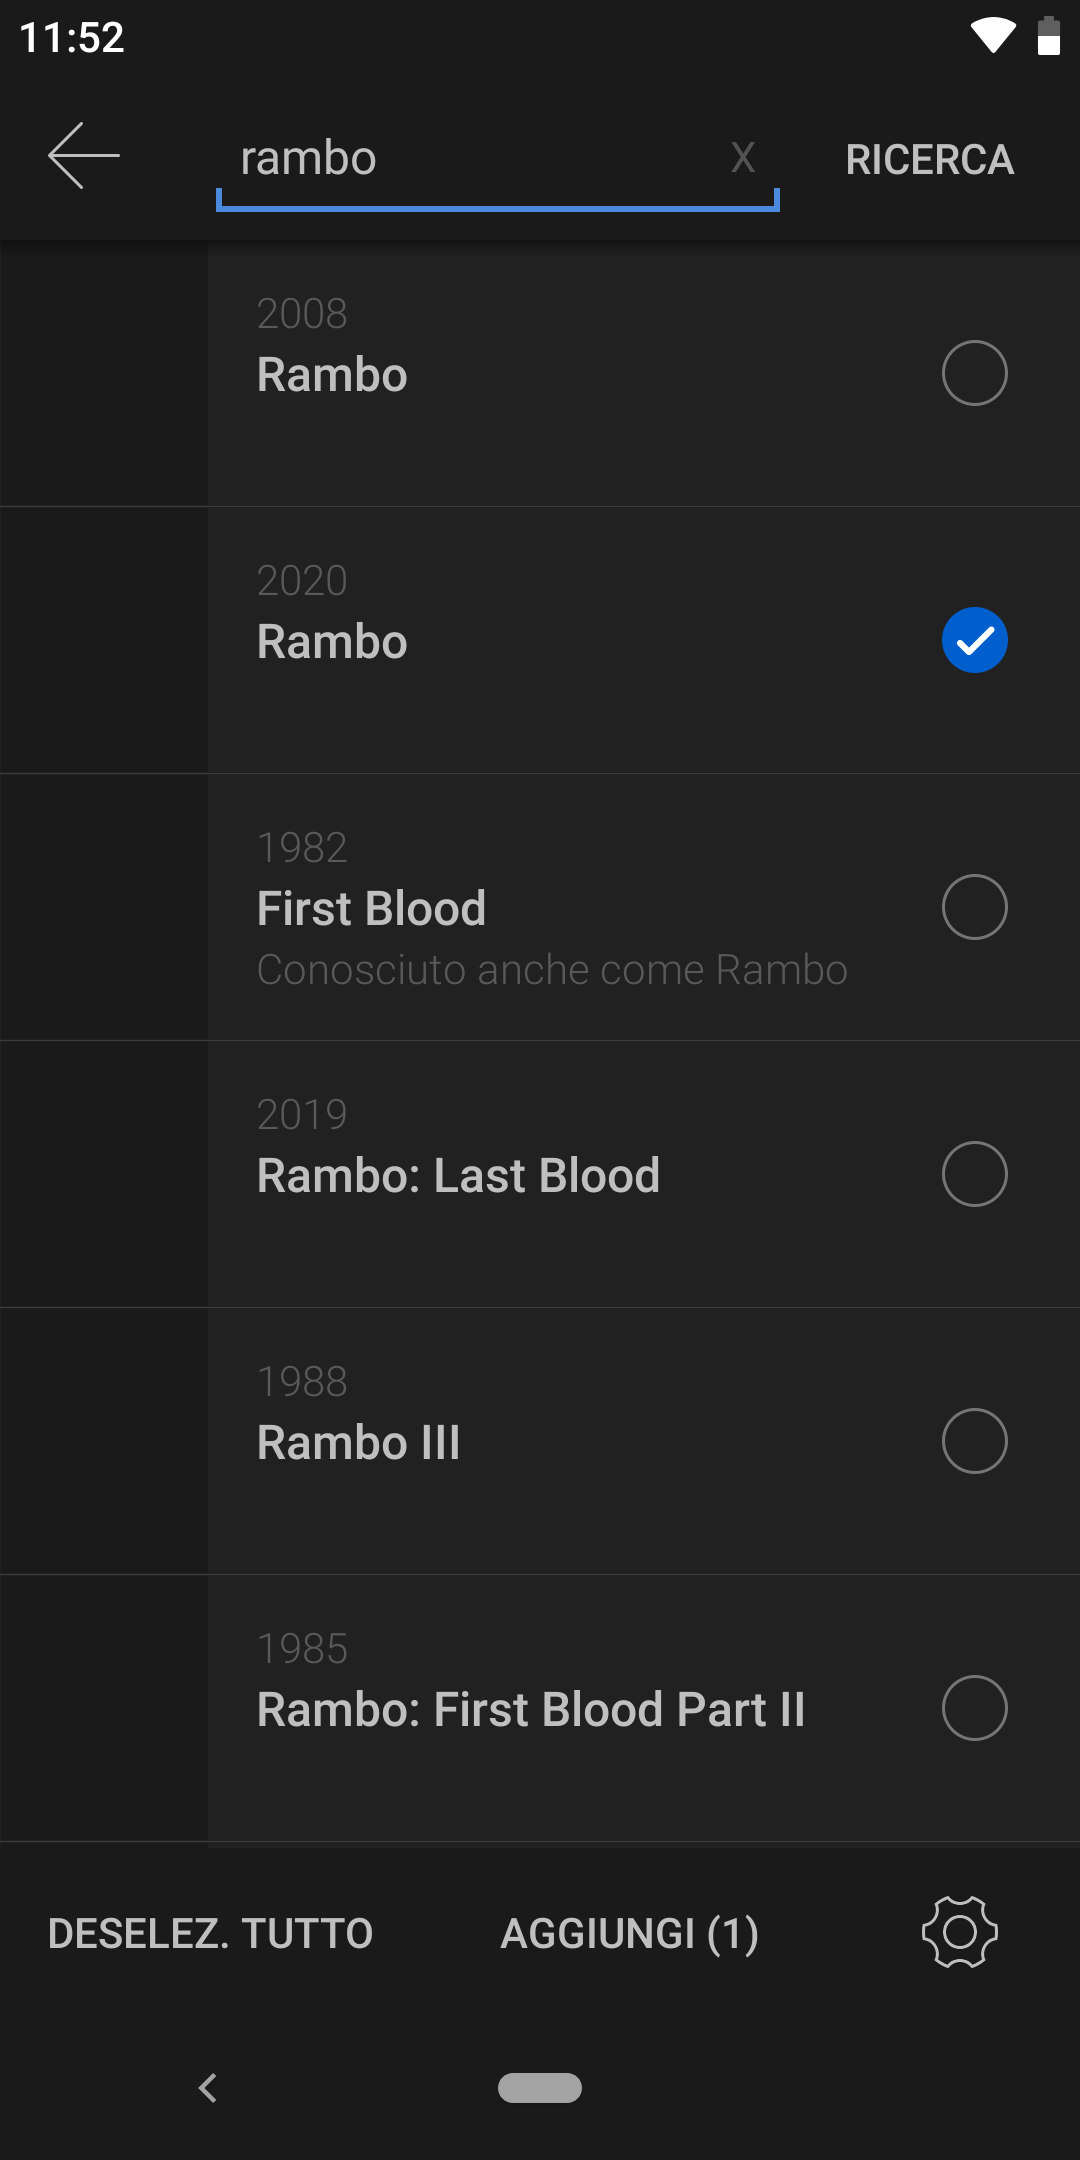
Task: Select Rambo: First Blood Part II checkbox
Action: coord(974,1708)
